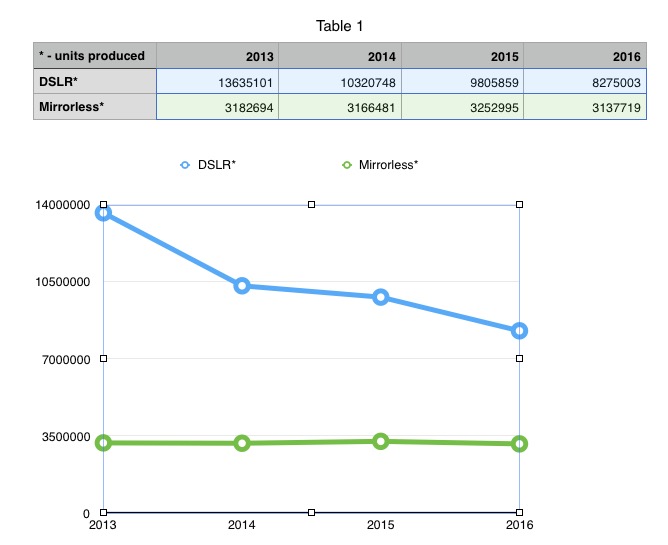Select the 2016 column header cell

[x=585, y=55]
